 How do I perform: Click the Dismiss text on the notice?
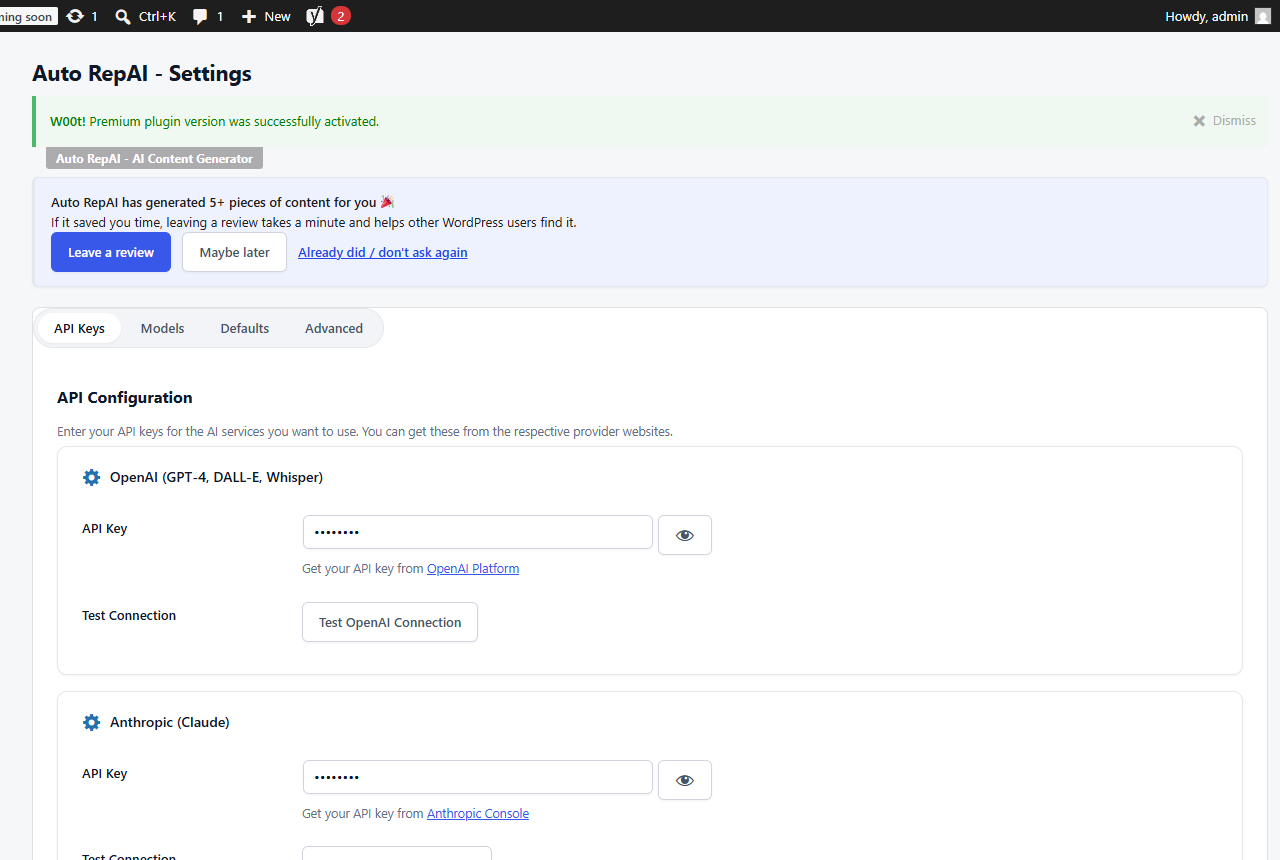click(x=1234, y=121)
